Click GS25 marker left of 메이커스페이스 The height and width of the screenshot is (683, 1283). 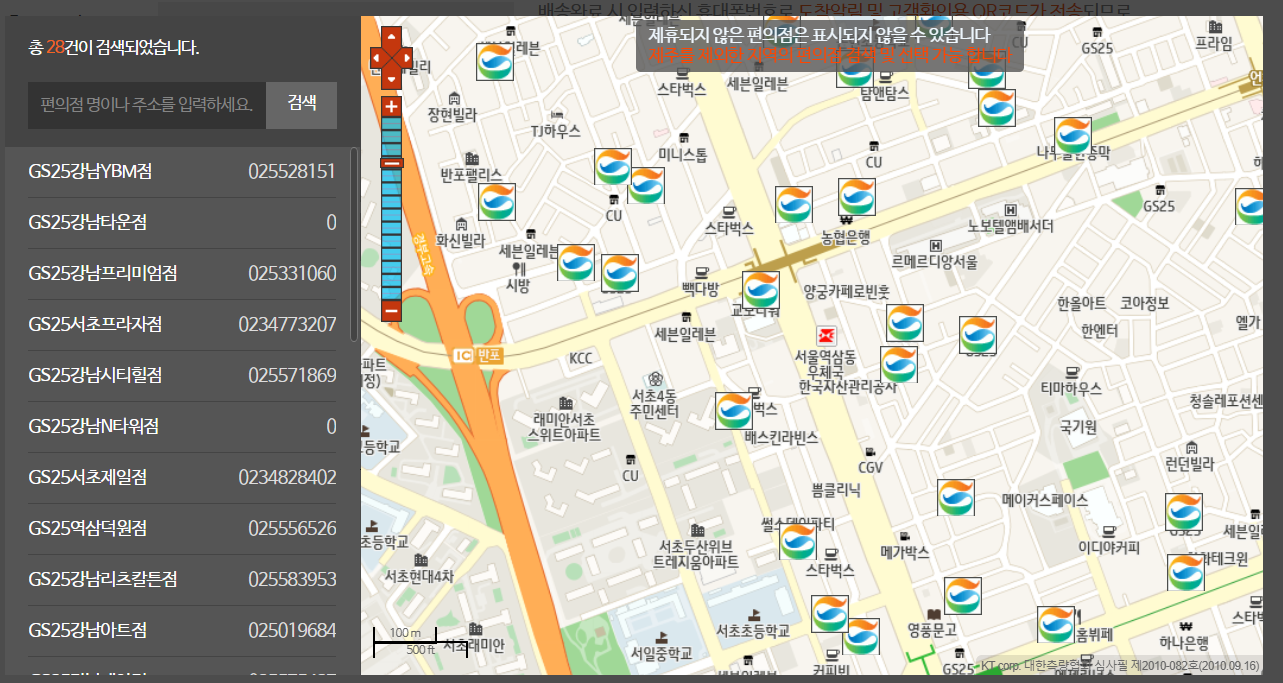coord(956,498)
